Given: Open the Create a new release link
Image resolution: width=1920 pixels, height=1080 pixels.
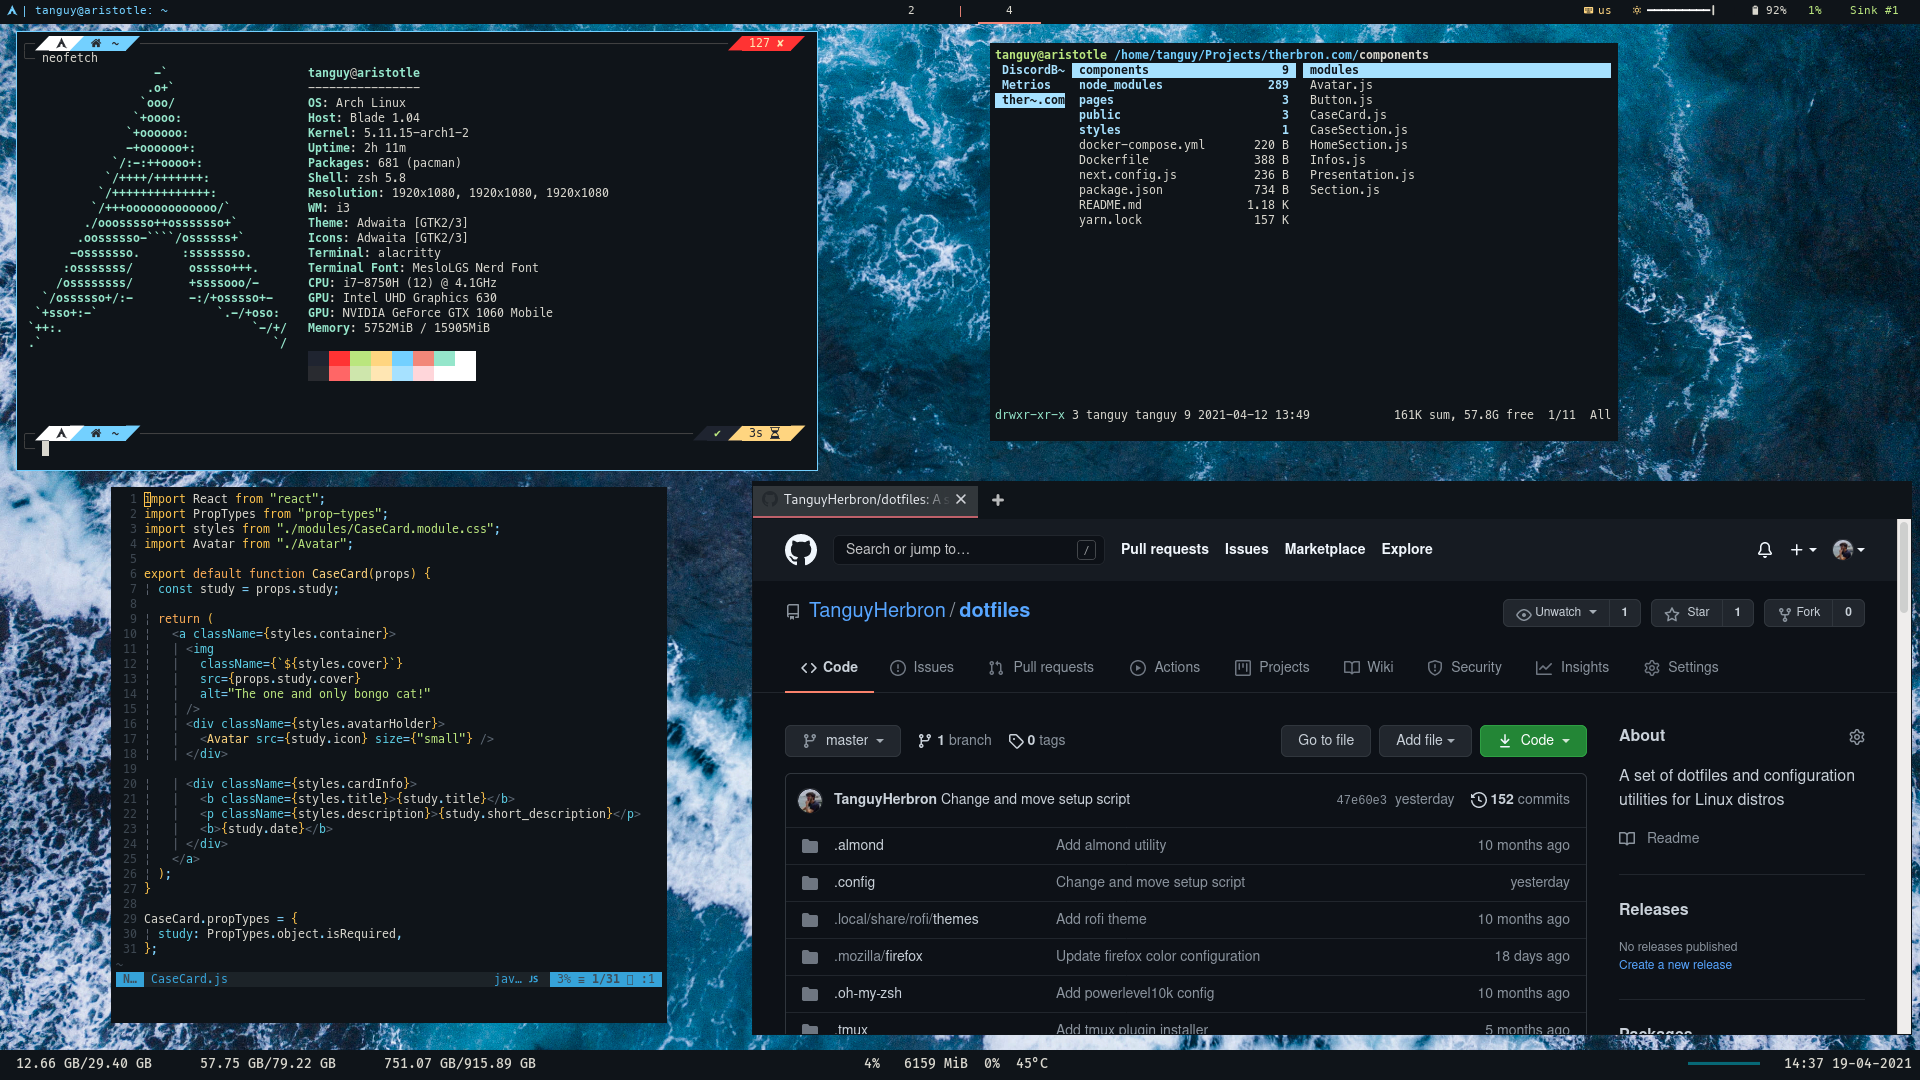Looking at the screenshot, I should point(1675,966).
